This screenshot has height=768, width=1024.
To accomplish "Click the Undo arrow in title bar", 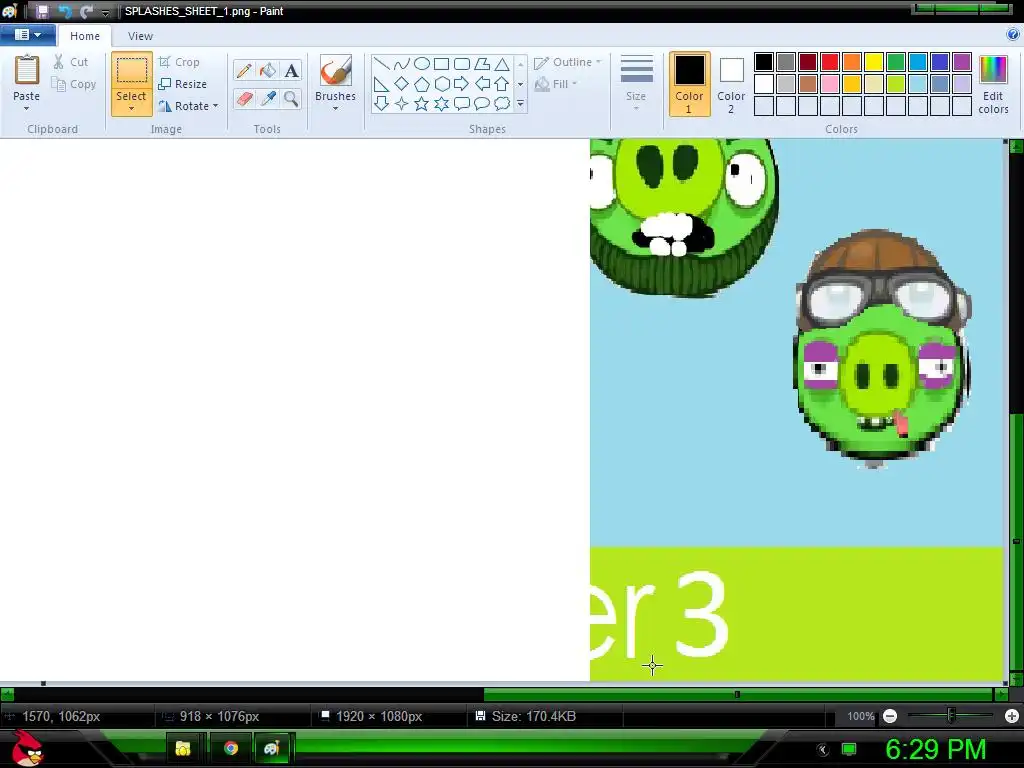I will coord(65,11).
